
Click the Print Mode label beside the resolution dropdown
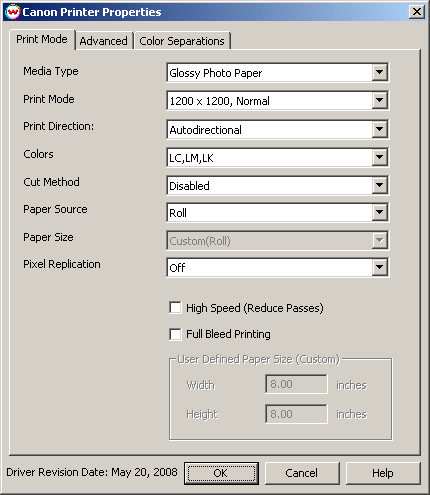pos(49,99)
